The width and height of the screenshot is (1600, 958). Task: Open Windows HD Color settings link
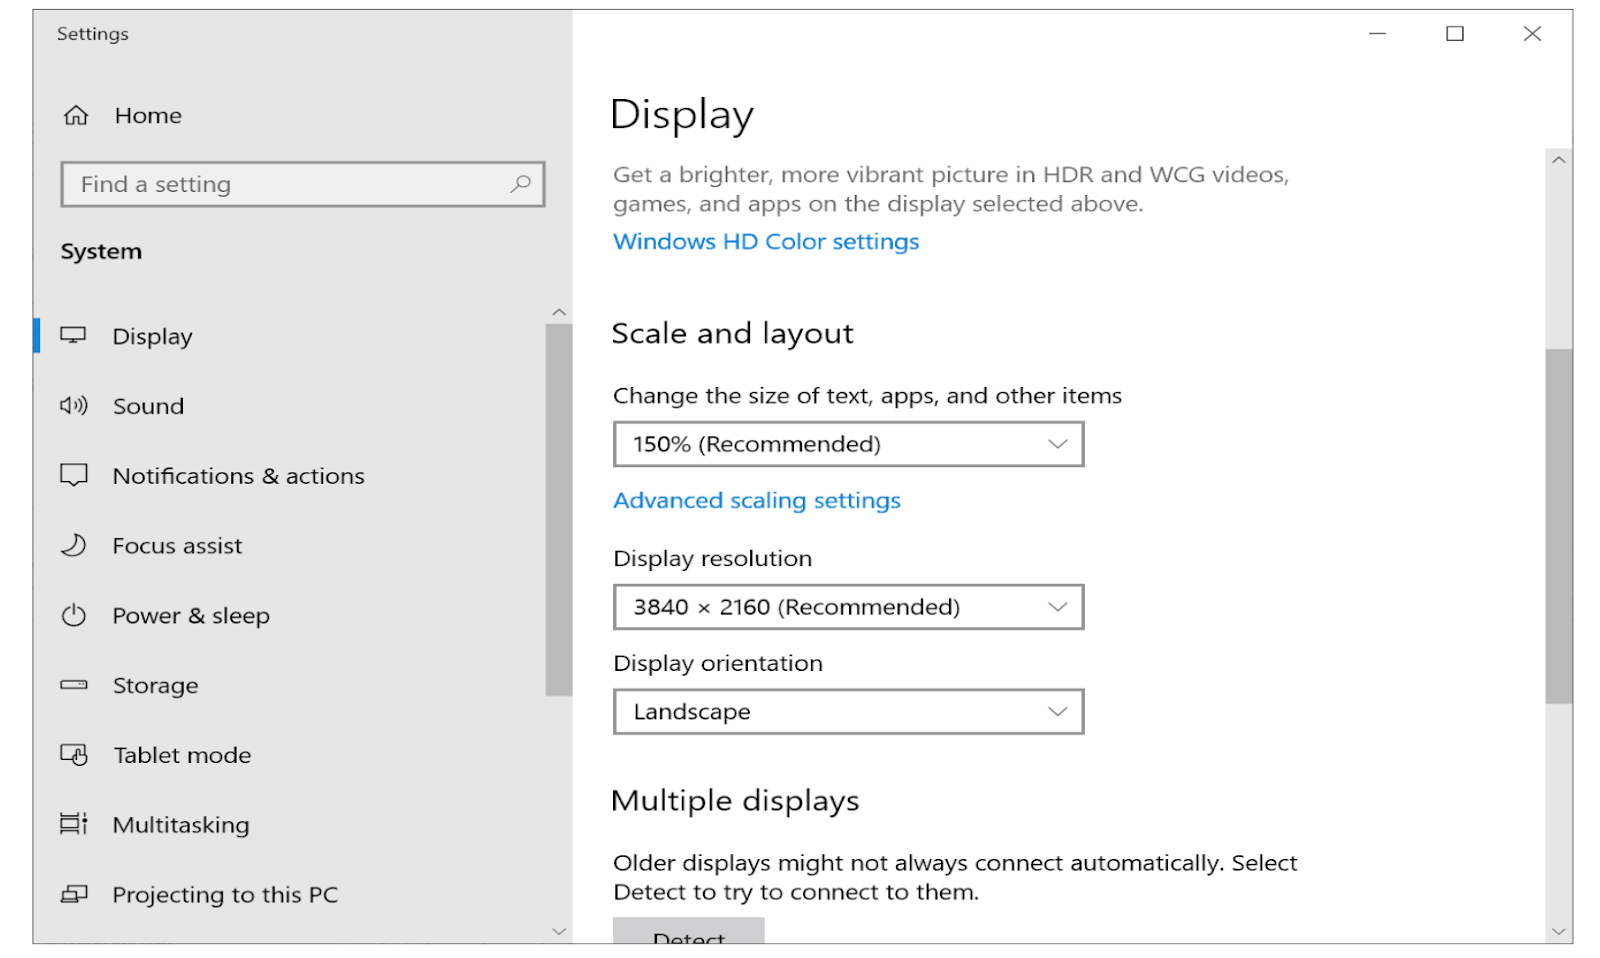[x=766, y=241]
